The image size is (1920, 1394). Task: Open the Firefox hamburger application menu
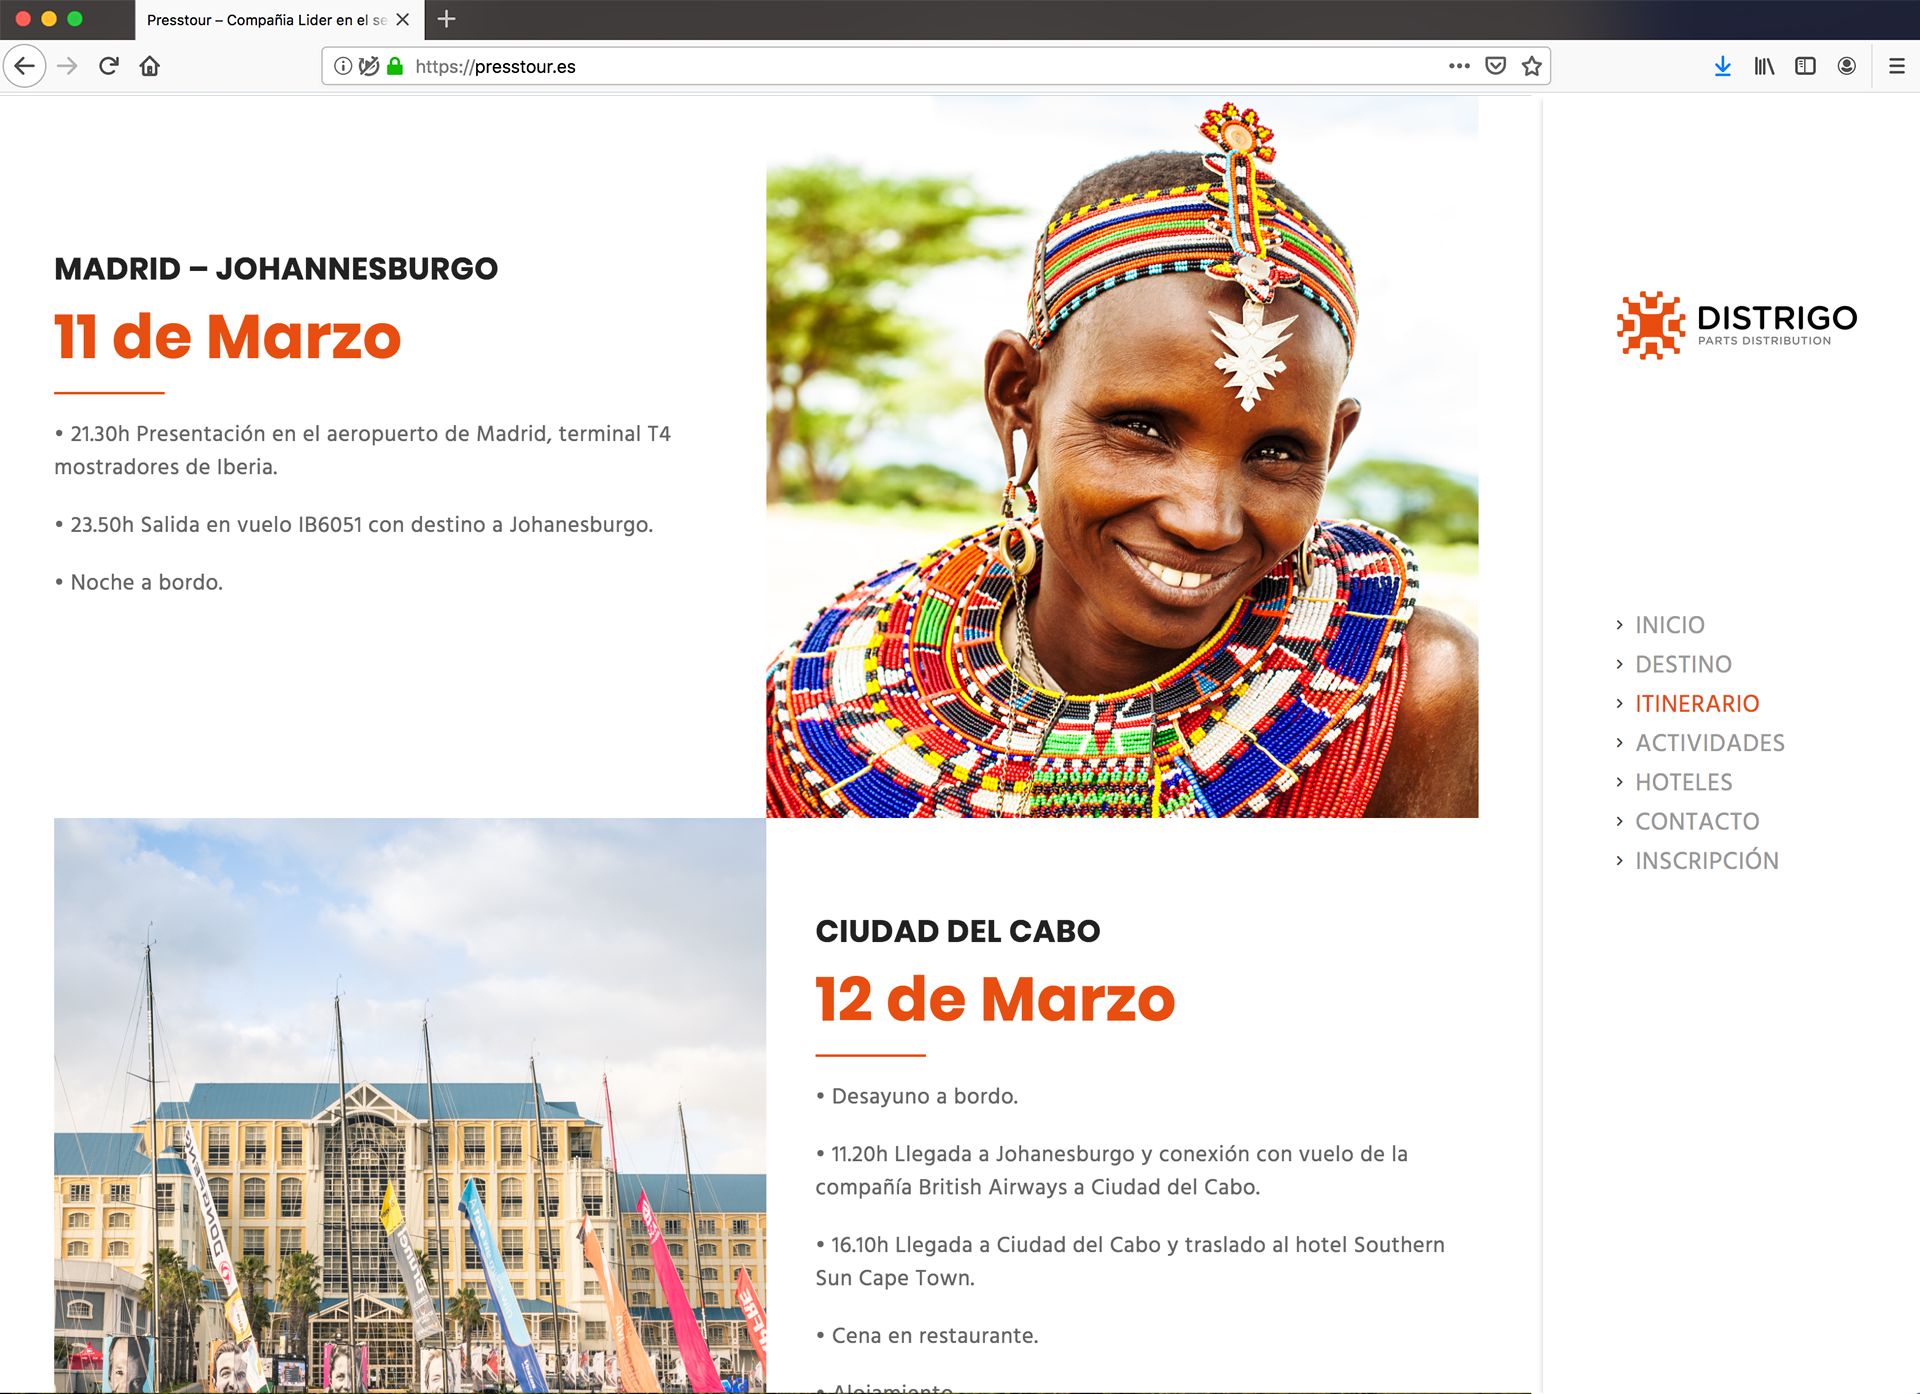(1896, 66)
